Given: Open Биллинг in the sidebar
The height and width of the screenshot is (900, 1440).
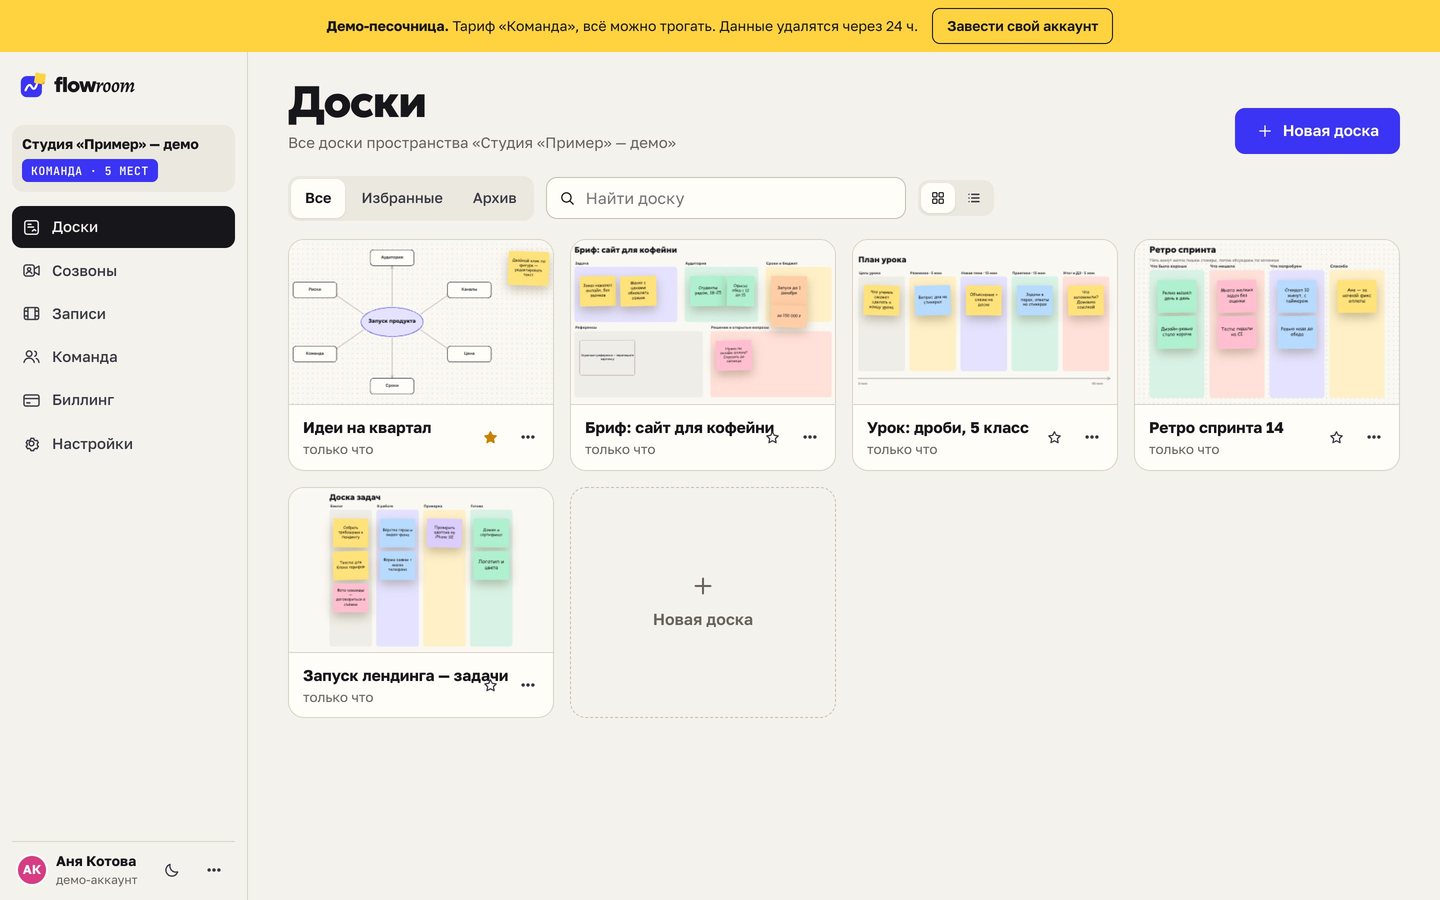Looking at the screenshot, I should click(123, 400).
